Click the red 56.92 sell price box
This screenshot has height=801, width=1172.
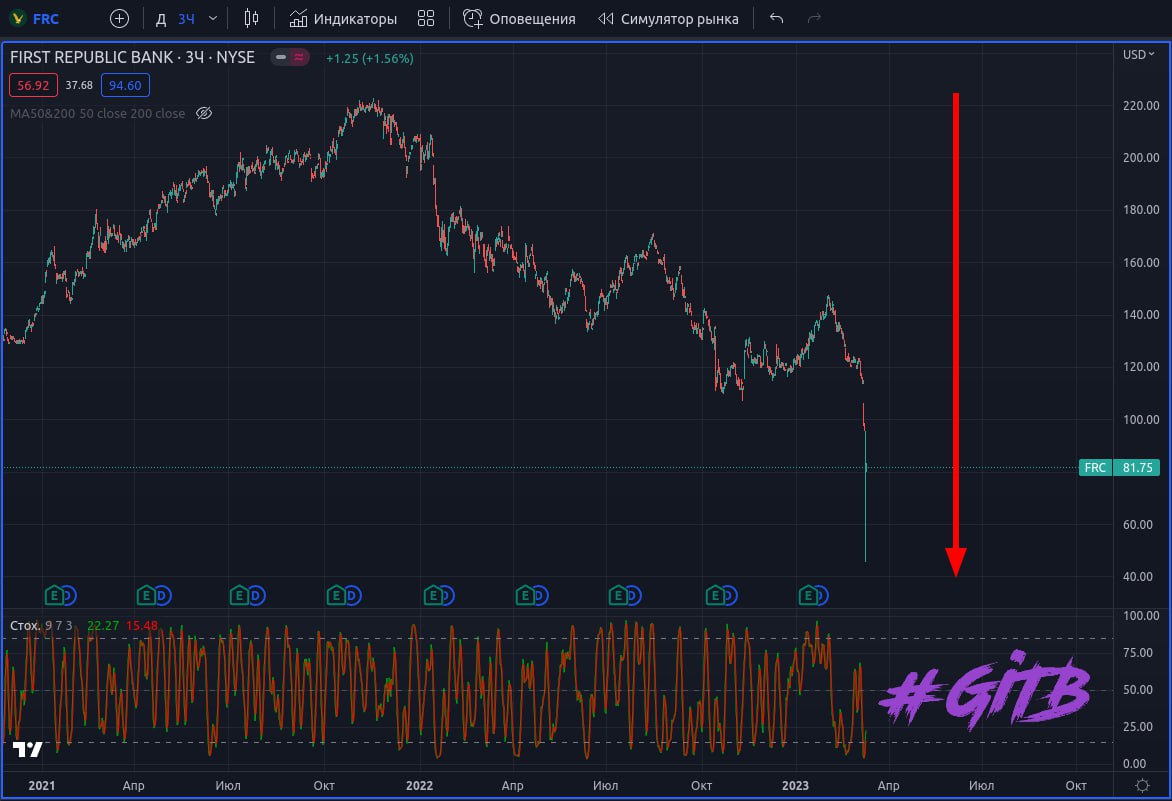pos(33,85)
